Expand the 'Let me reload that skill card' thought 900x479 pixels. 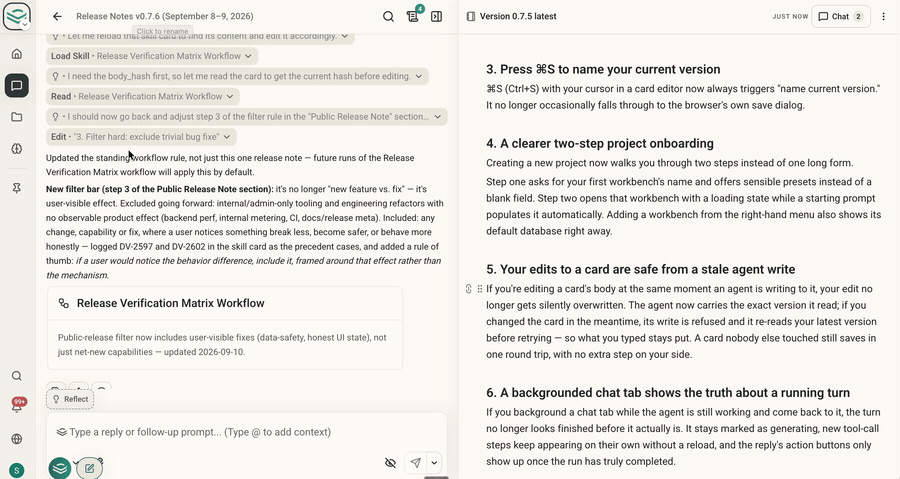click(x=344, y=36)
